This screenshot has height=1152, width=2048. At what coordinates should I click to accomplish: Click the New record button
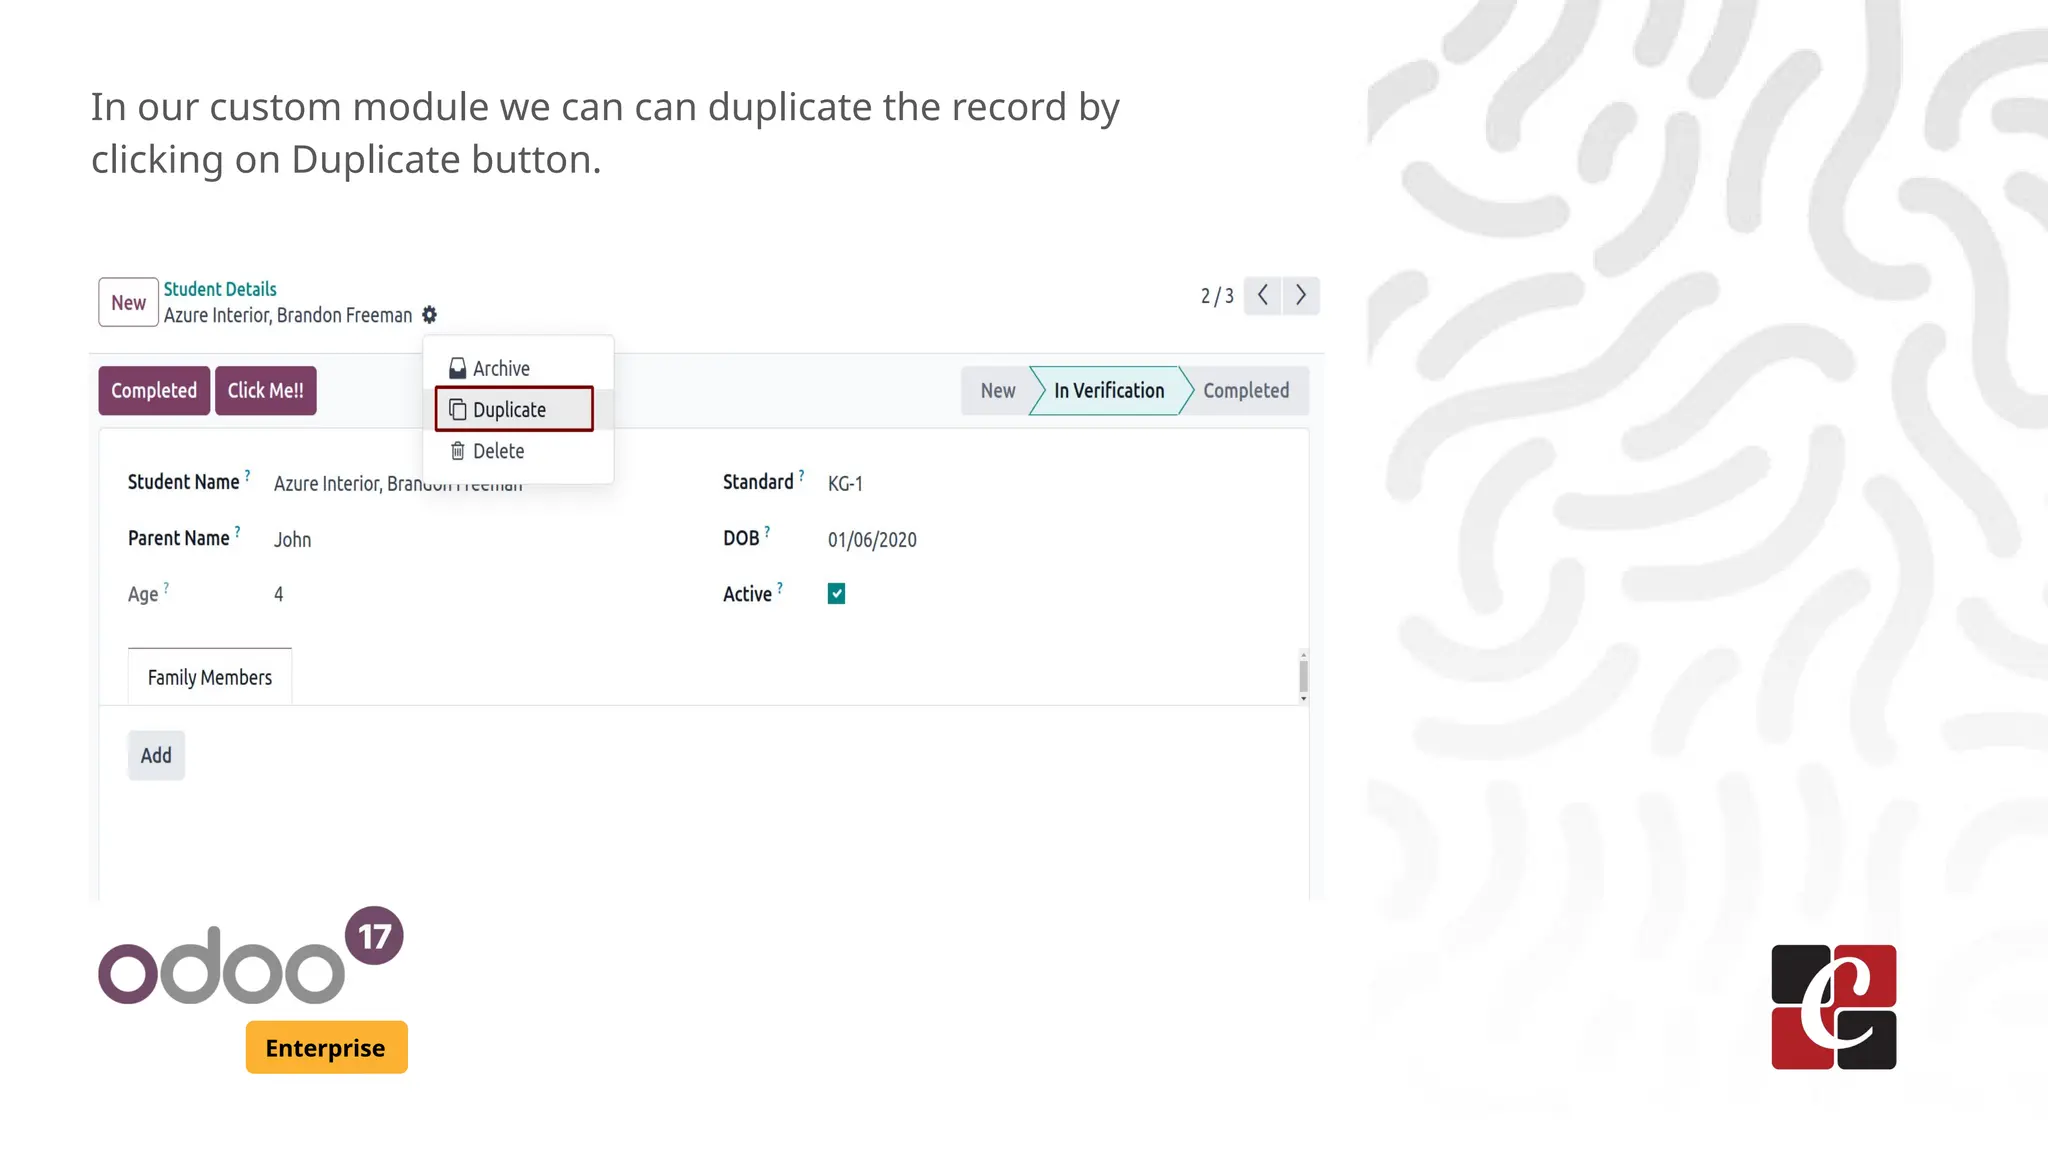[x=128, y=302]
